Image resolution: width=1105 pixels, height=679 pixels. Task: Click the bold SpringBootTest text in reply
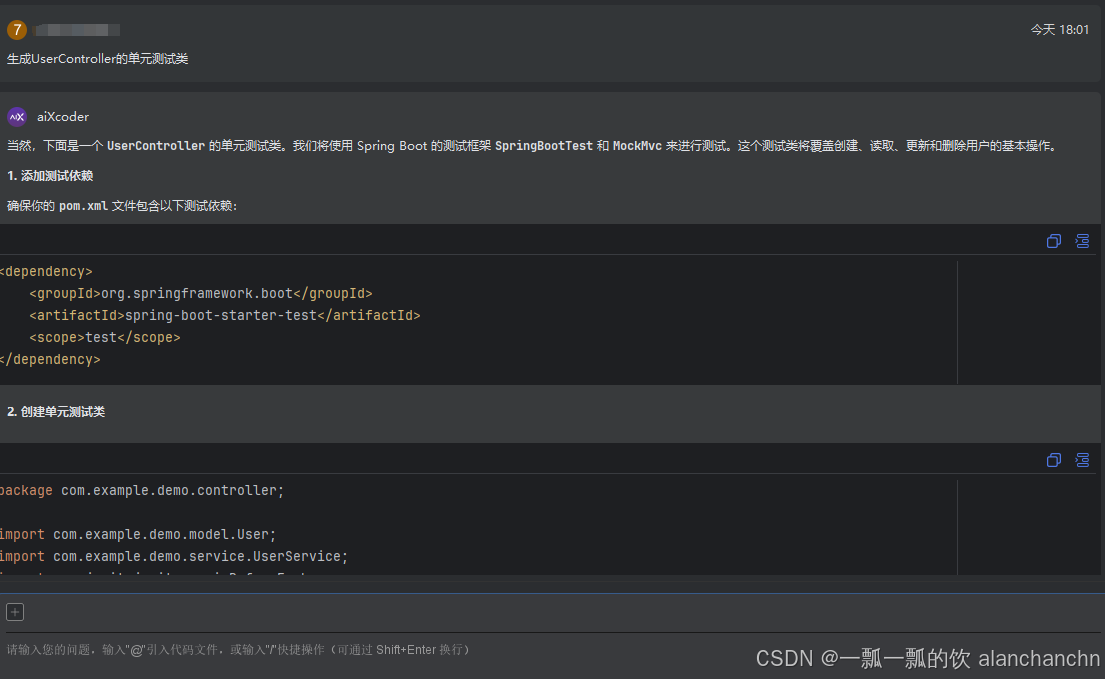[544, 146]
